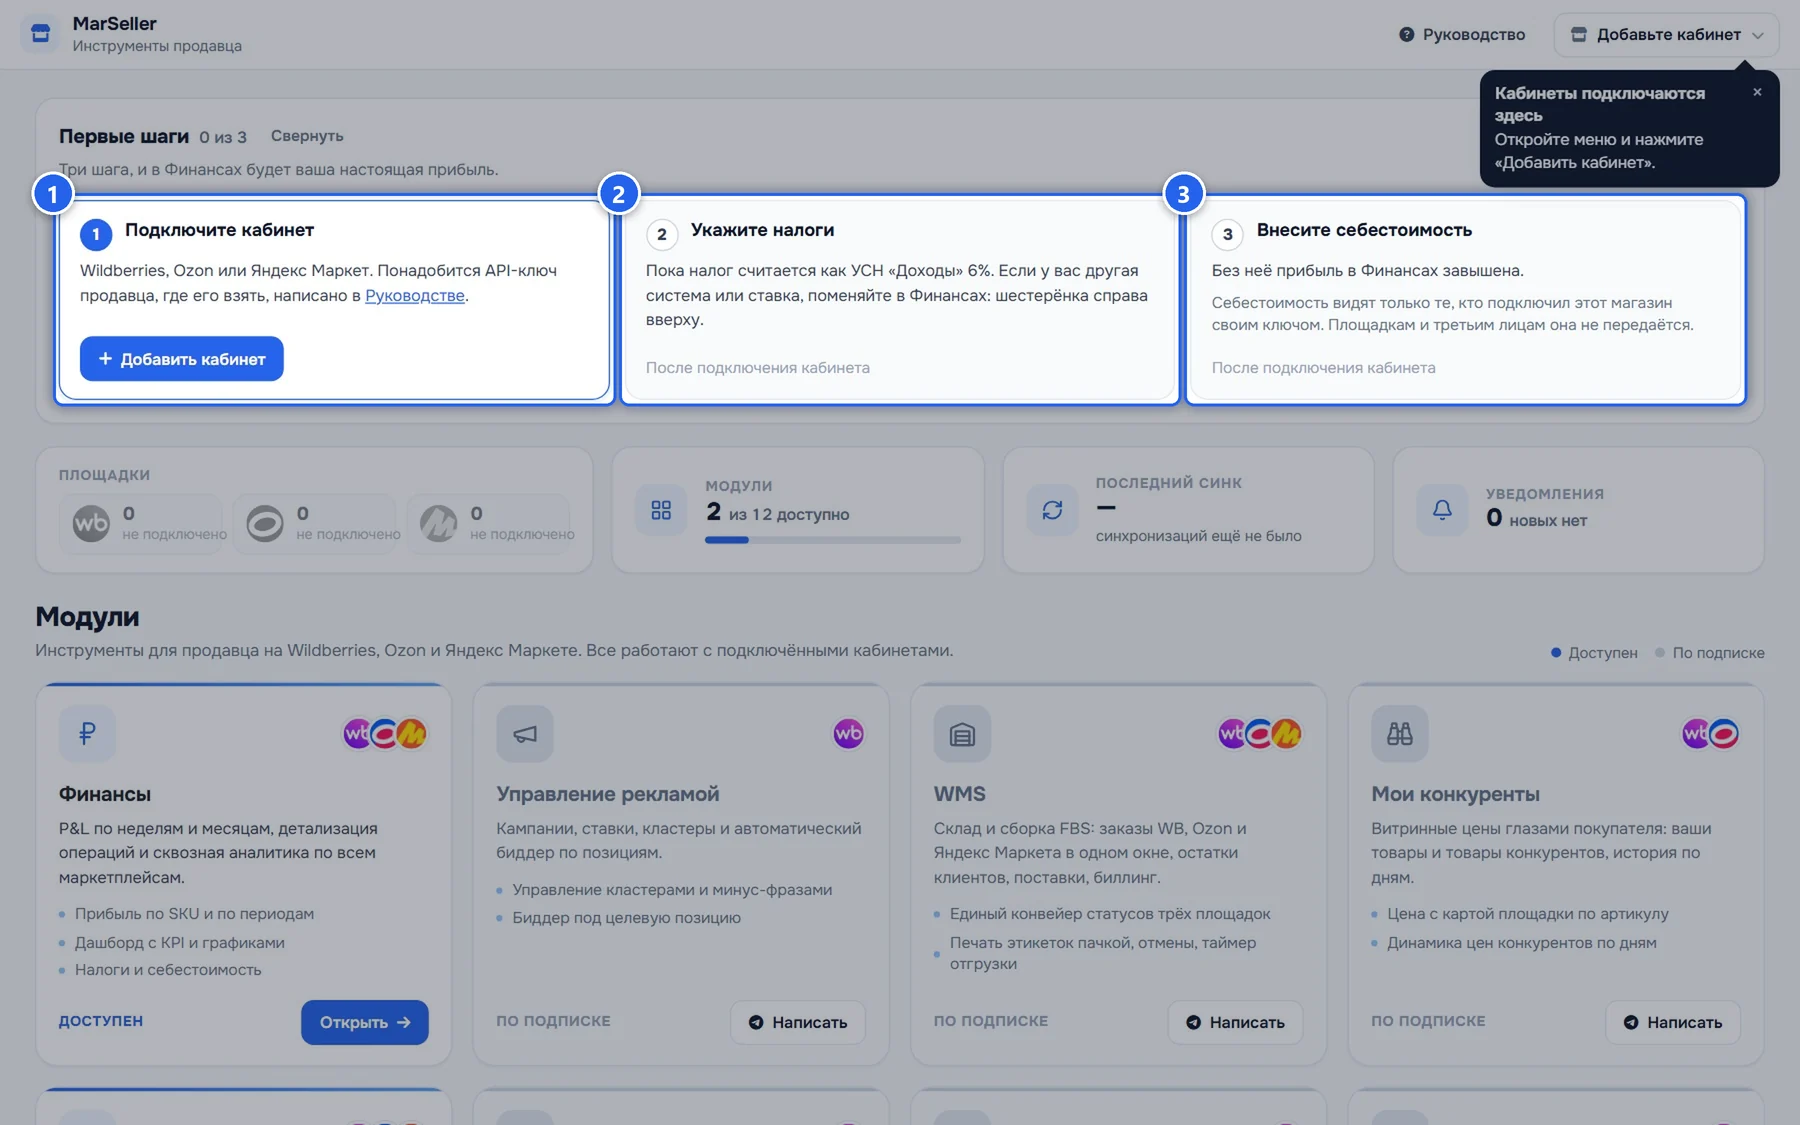The image size is (1800, 1125).
Task: Click the Первые шаги heading
Action: [x=124, y=136]
